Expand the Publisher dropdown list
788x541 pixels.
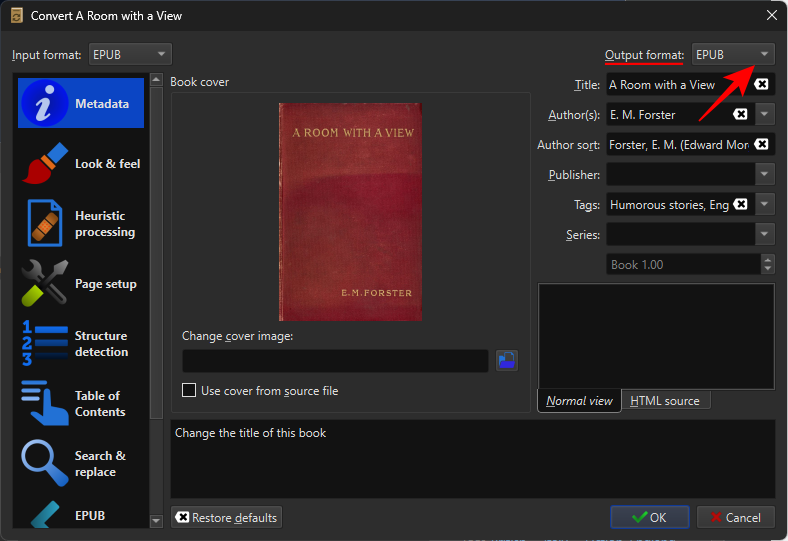click(765, 175)
